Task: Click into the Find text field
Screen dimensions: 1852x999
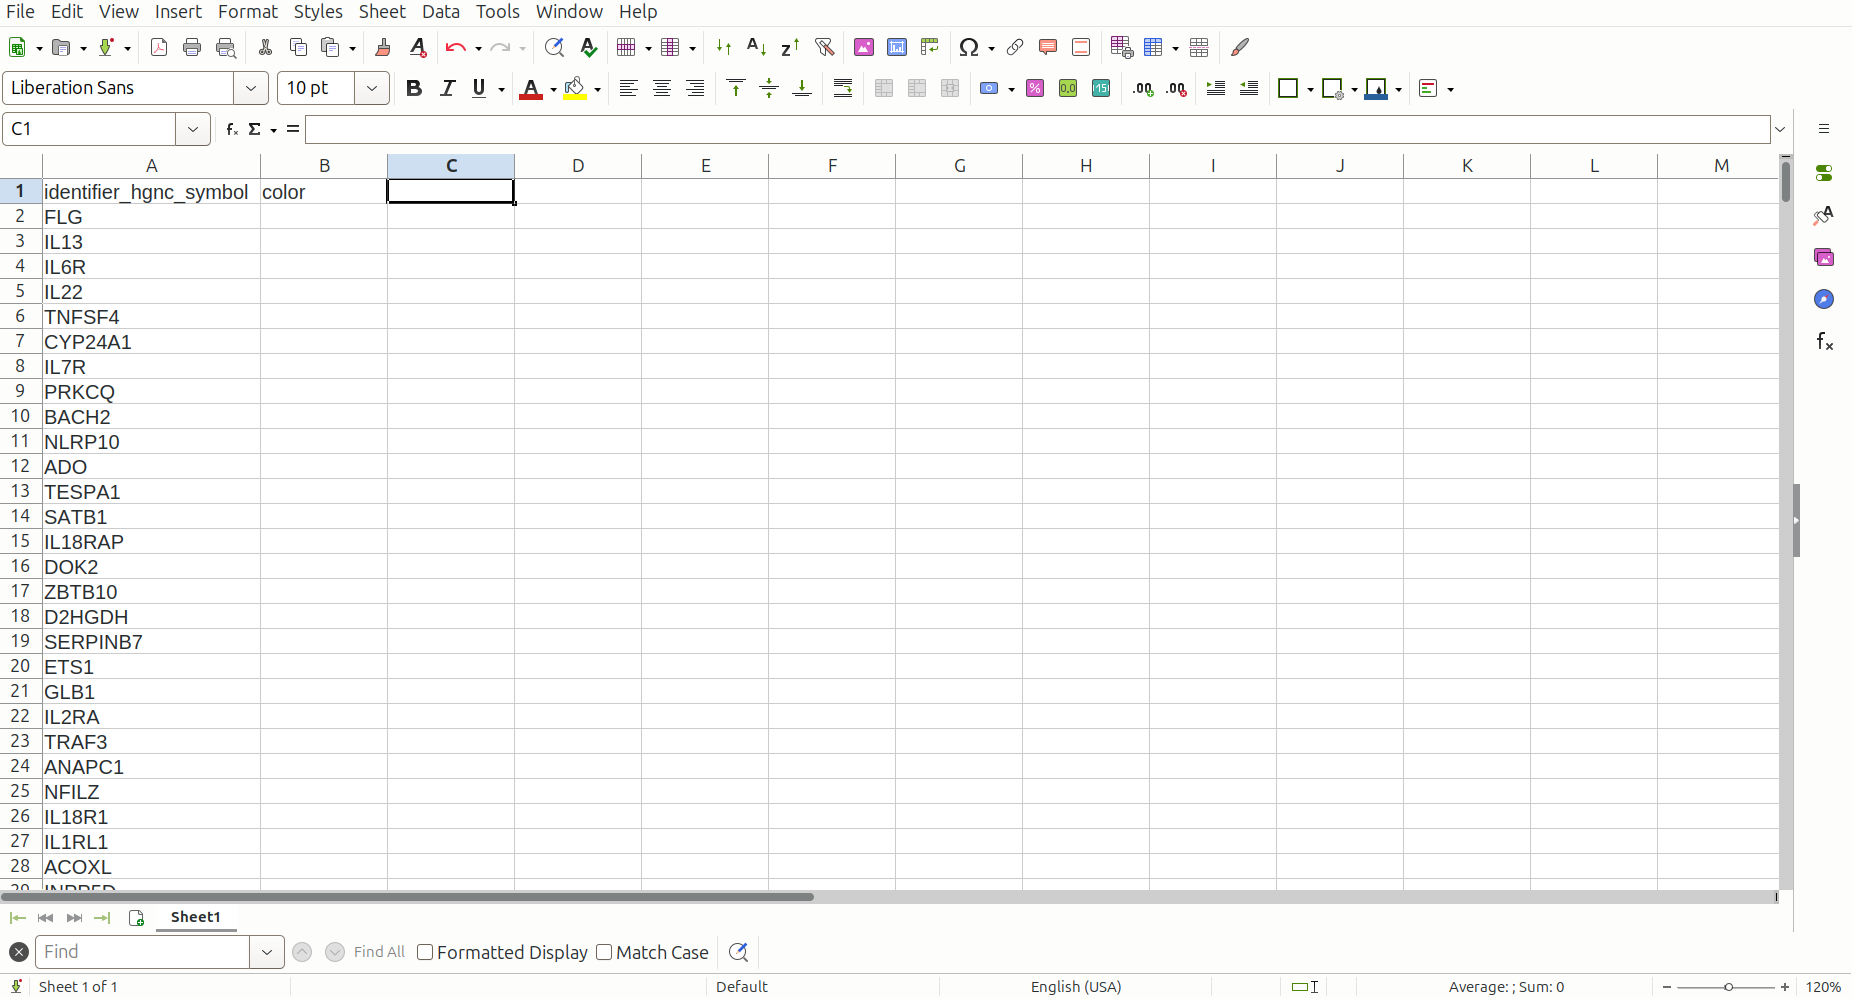Action: [x=142, y=952]
